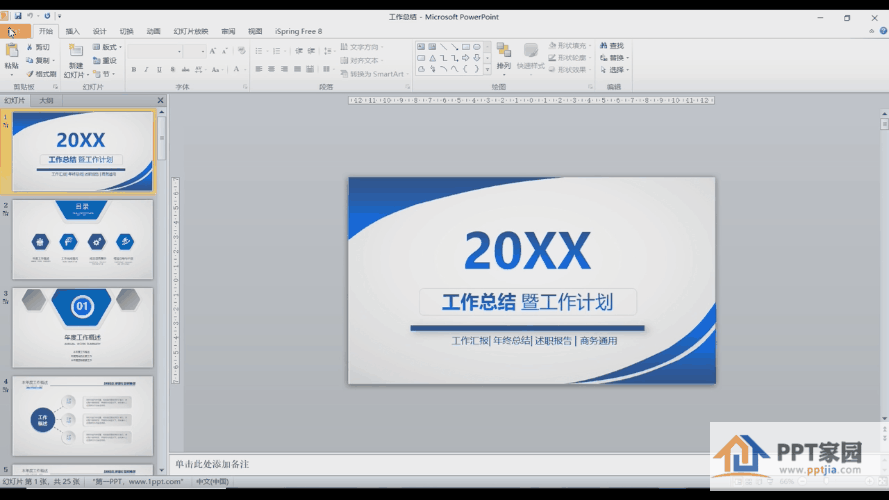The width and height of the screenshot is (889, 500).
Task: Pick the oval shape in gallery
Action: (x=477, y=47)
